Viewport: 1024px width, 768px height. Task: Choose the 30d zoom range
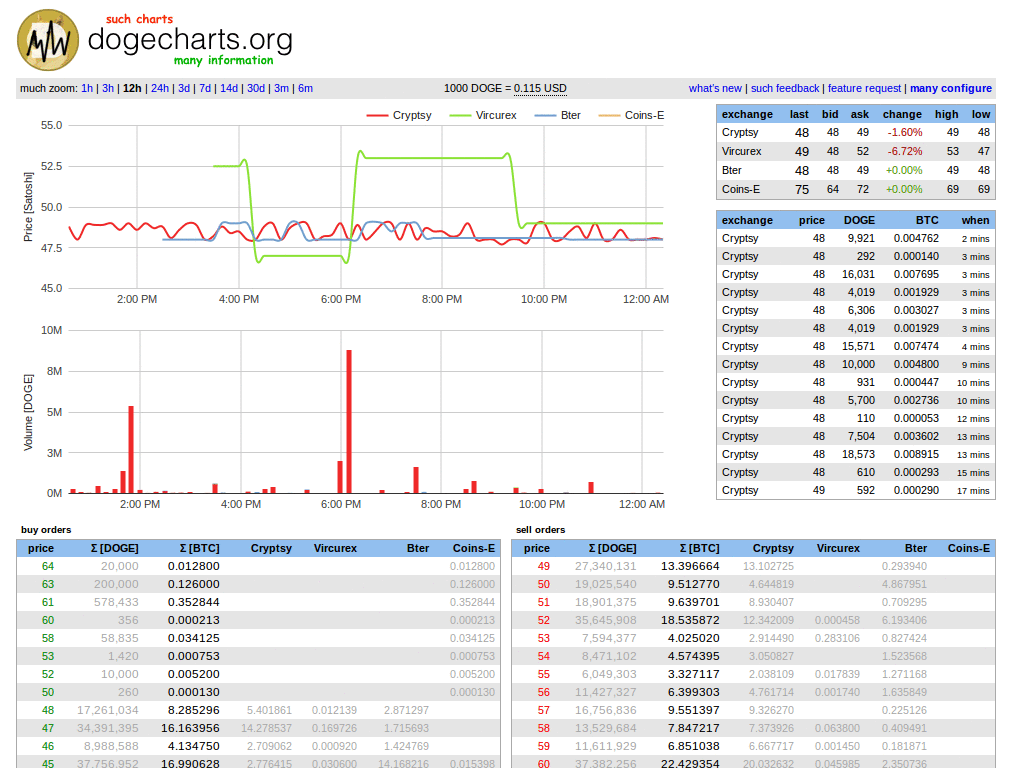[x=256, y=88]
